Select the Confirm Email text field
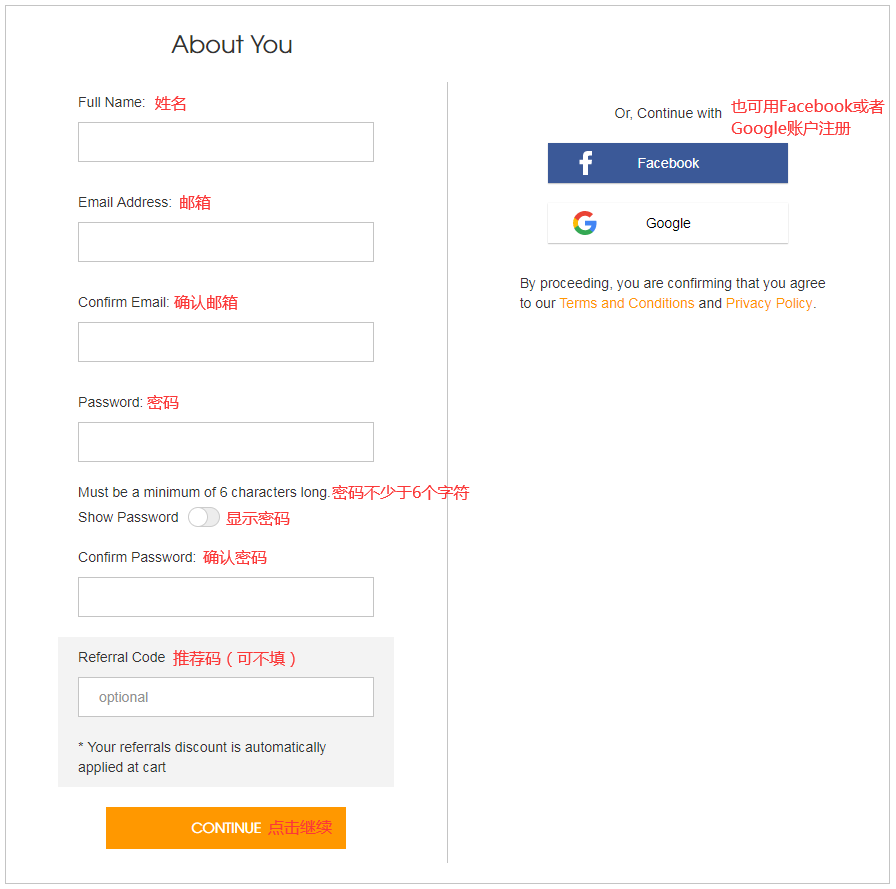The image size is (896, 889). (x=226, y=342)
